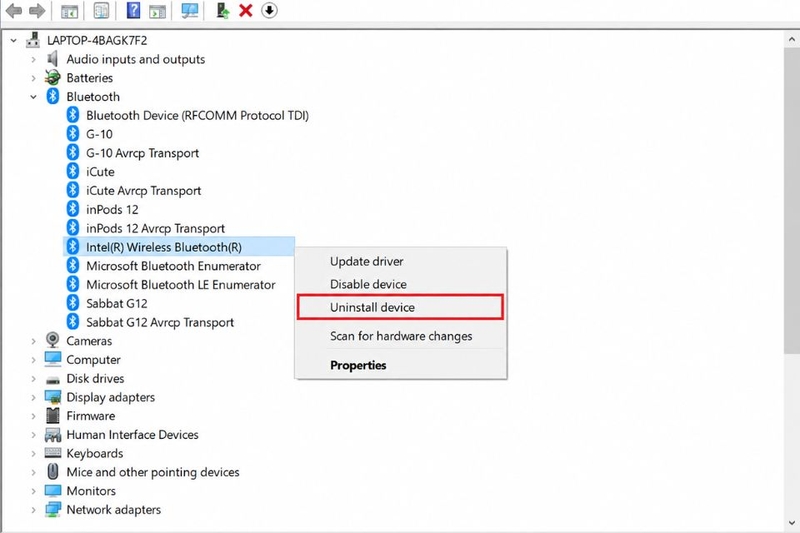800x533 pixels.
Task: Choose Update driver from context menu
Action: 401,261
